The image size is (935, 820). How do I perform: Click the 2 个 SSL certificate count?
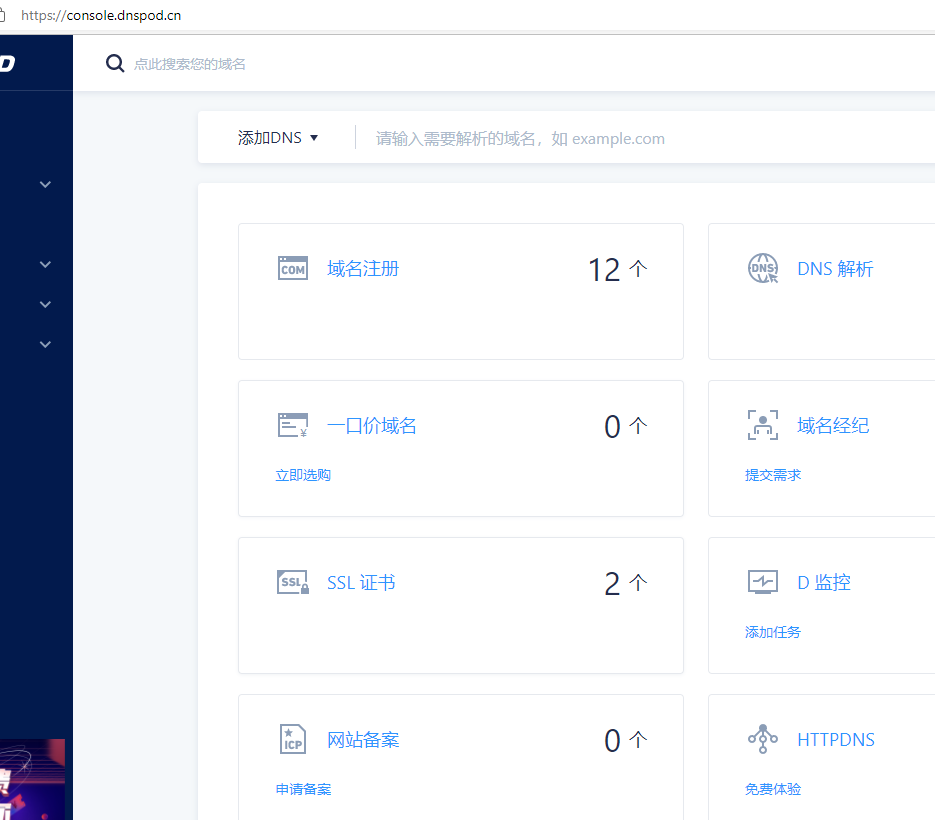(x=626, y=583)
